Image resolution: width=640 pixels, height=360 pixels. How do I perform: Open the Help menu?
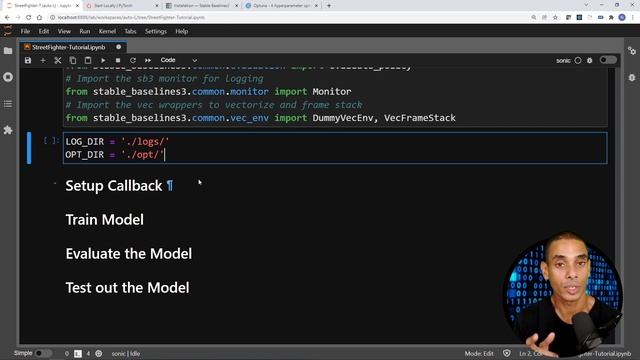pos(182,31)
